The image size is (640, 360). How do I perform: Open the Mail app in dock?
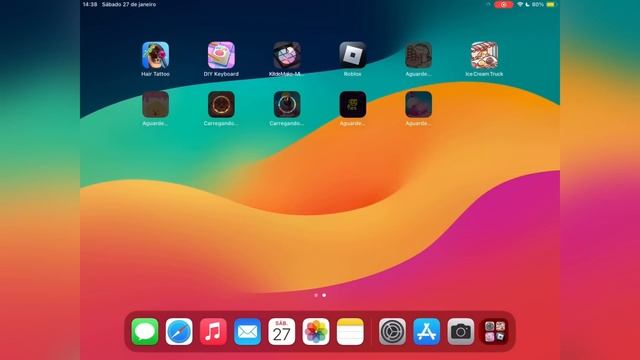pos(247,331)
